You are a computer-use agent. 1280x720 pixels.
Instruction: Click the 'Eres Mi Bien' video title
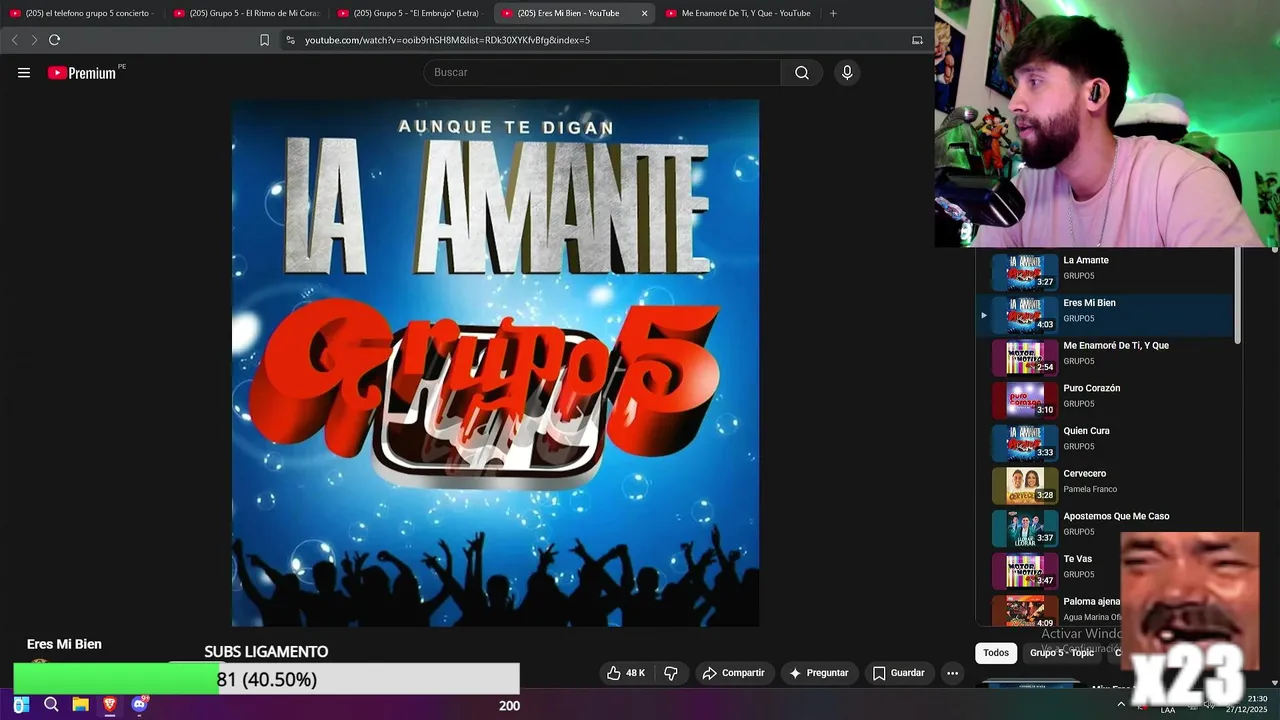(64, 645)
